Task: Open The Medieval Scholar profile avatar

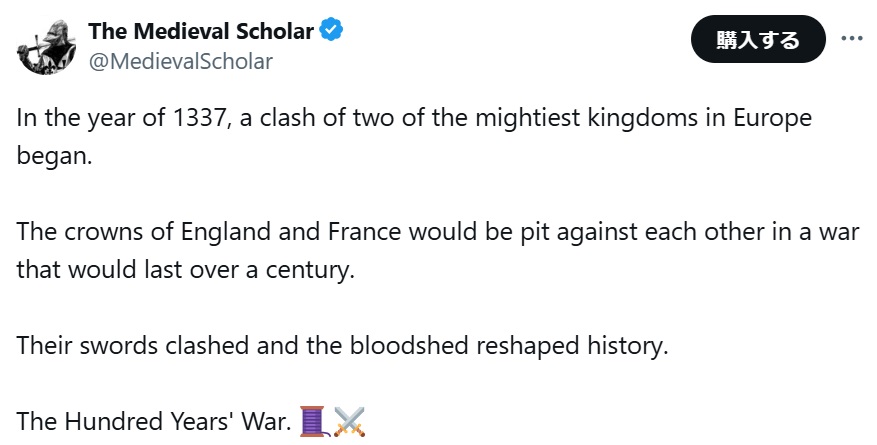Action: pyautogui.click(x=46, y=47)
